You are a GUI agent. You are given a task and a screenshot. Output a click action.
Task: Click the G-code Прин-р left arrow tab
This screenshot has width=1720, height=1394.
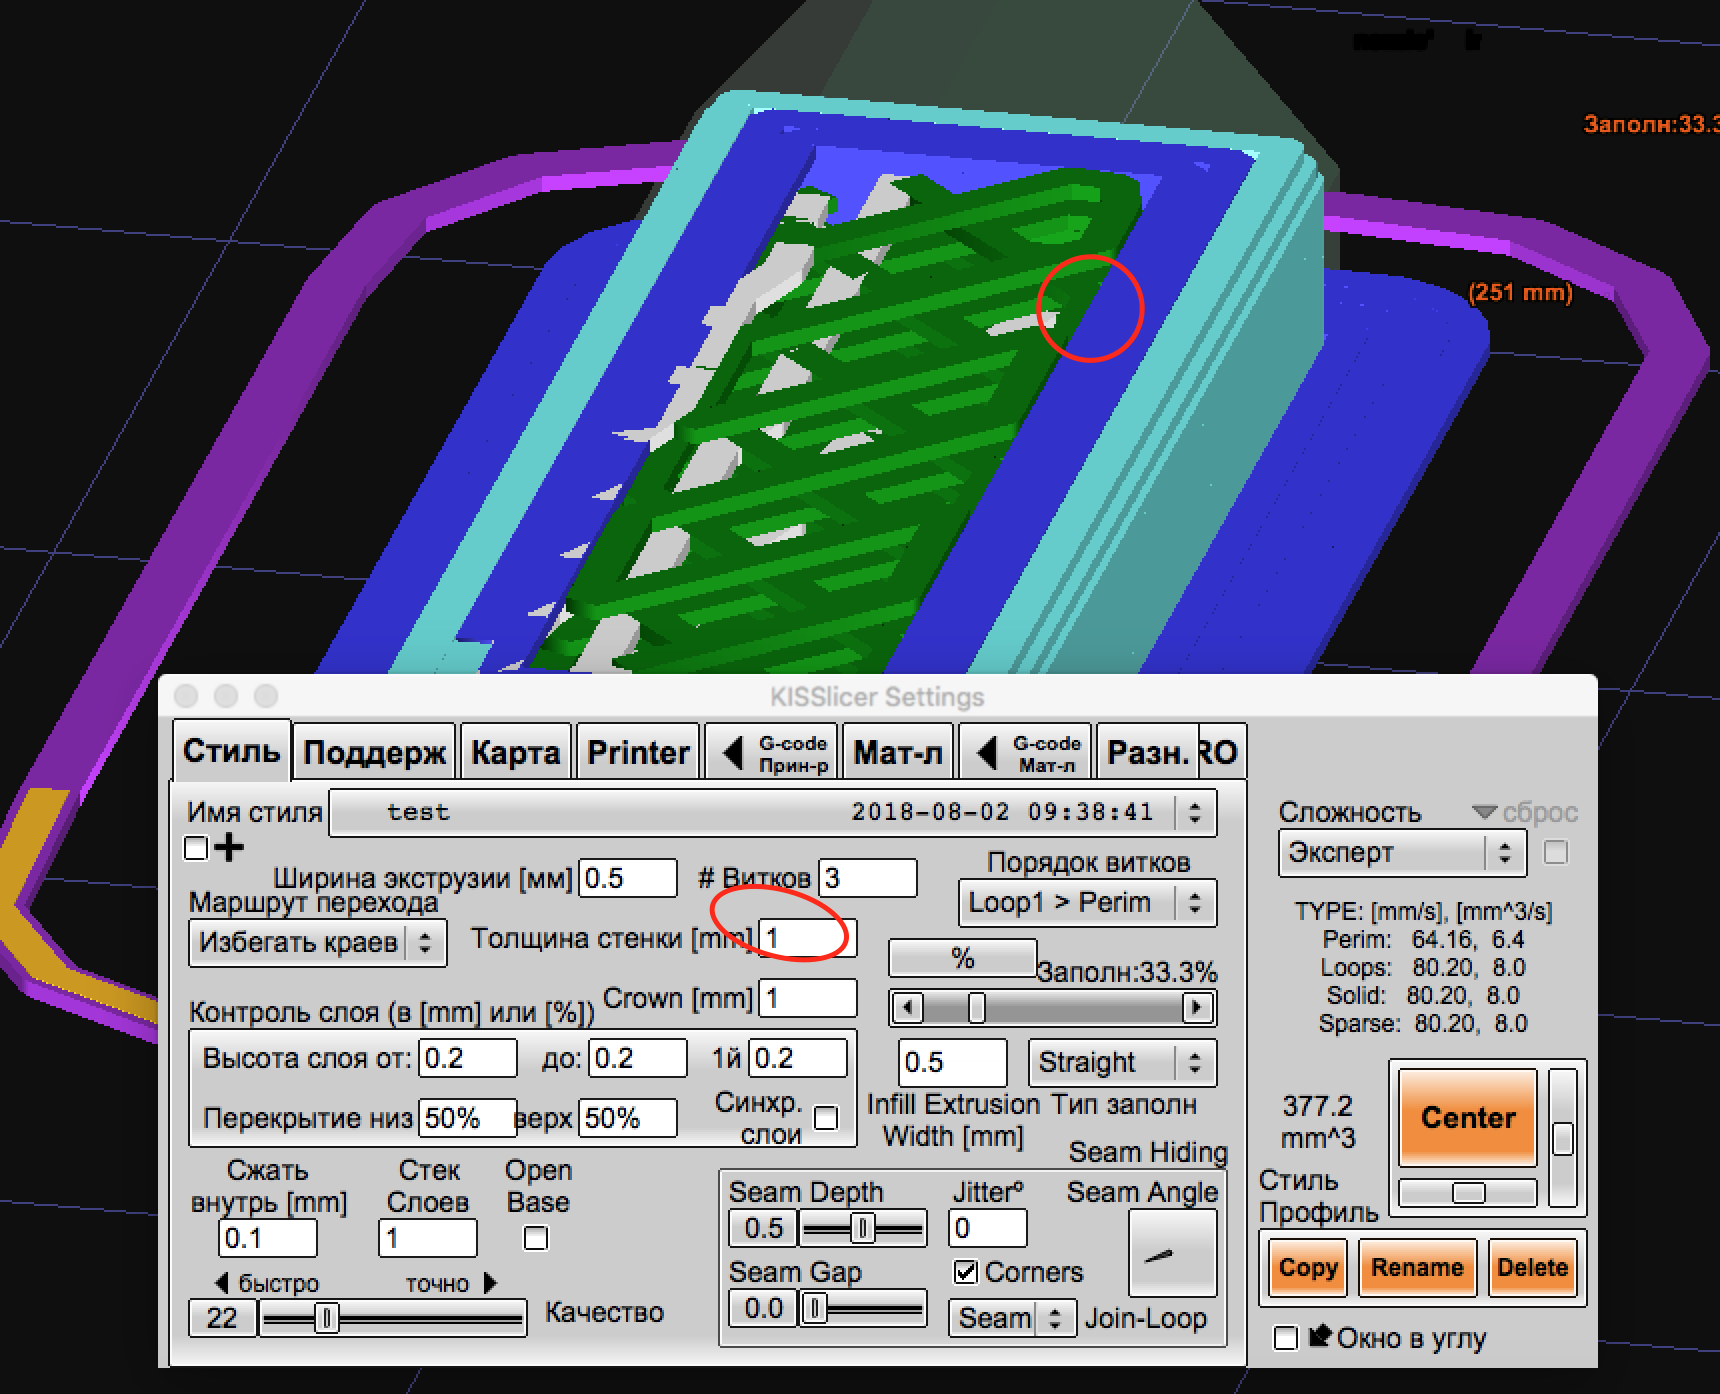[x=772, y=753]
